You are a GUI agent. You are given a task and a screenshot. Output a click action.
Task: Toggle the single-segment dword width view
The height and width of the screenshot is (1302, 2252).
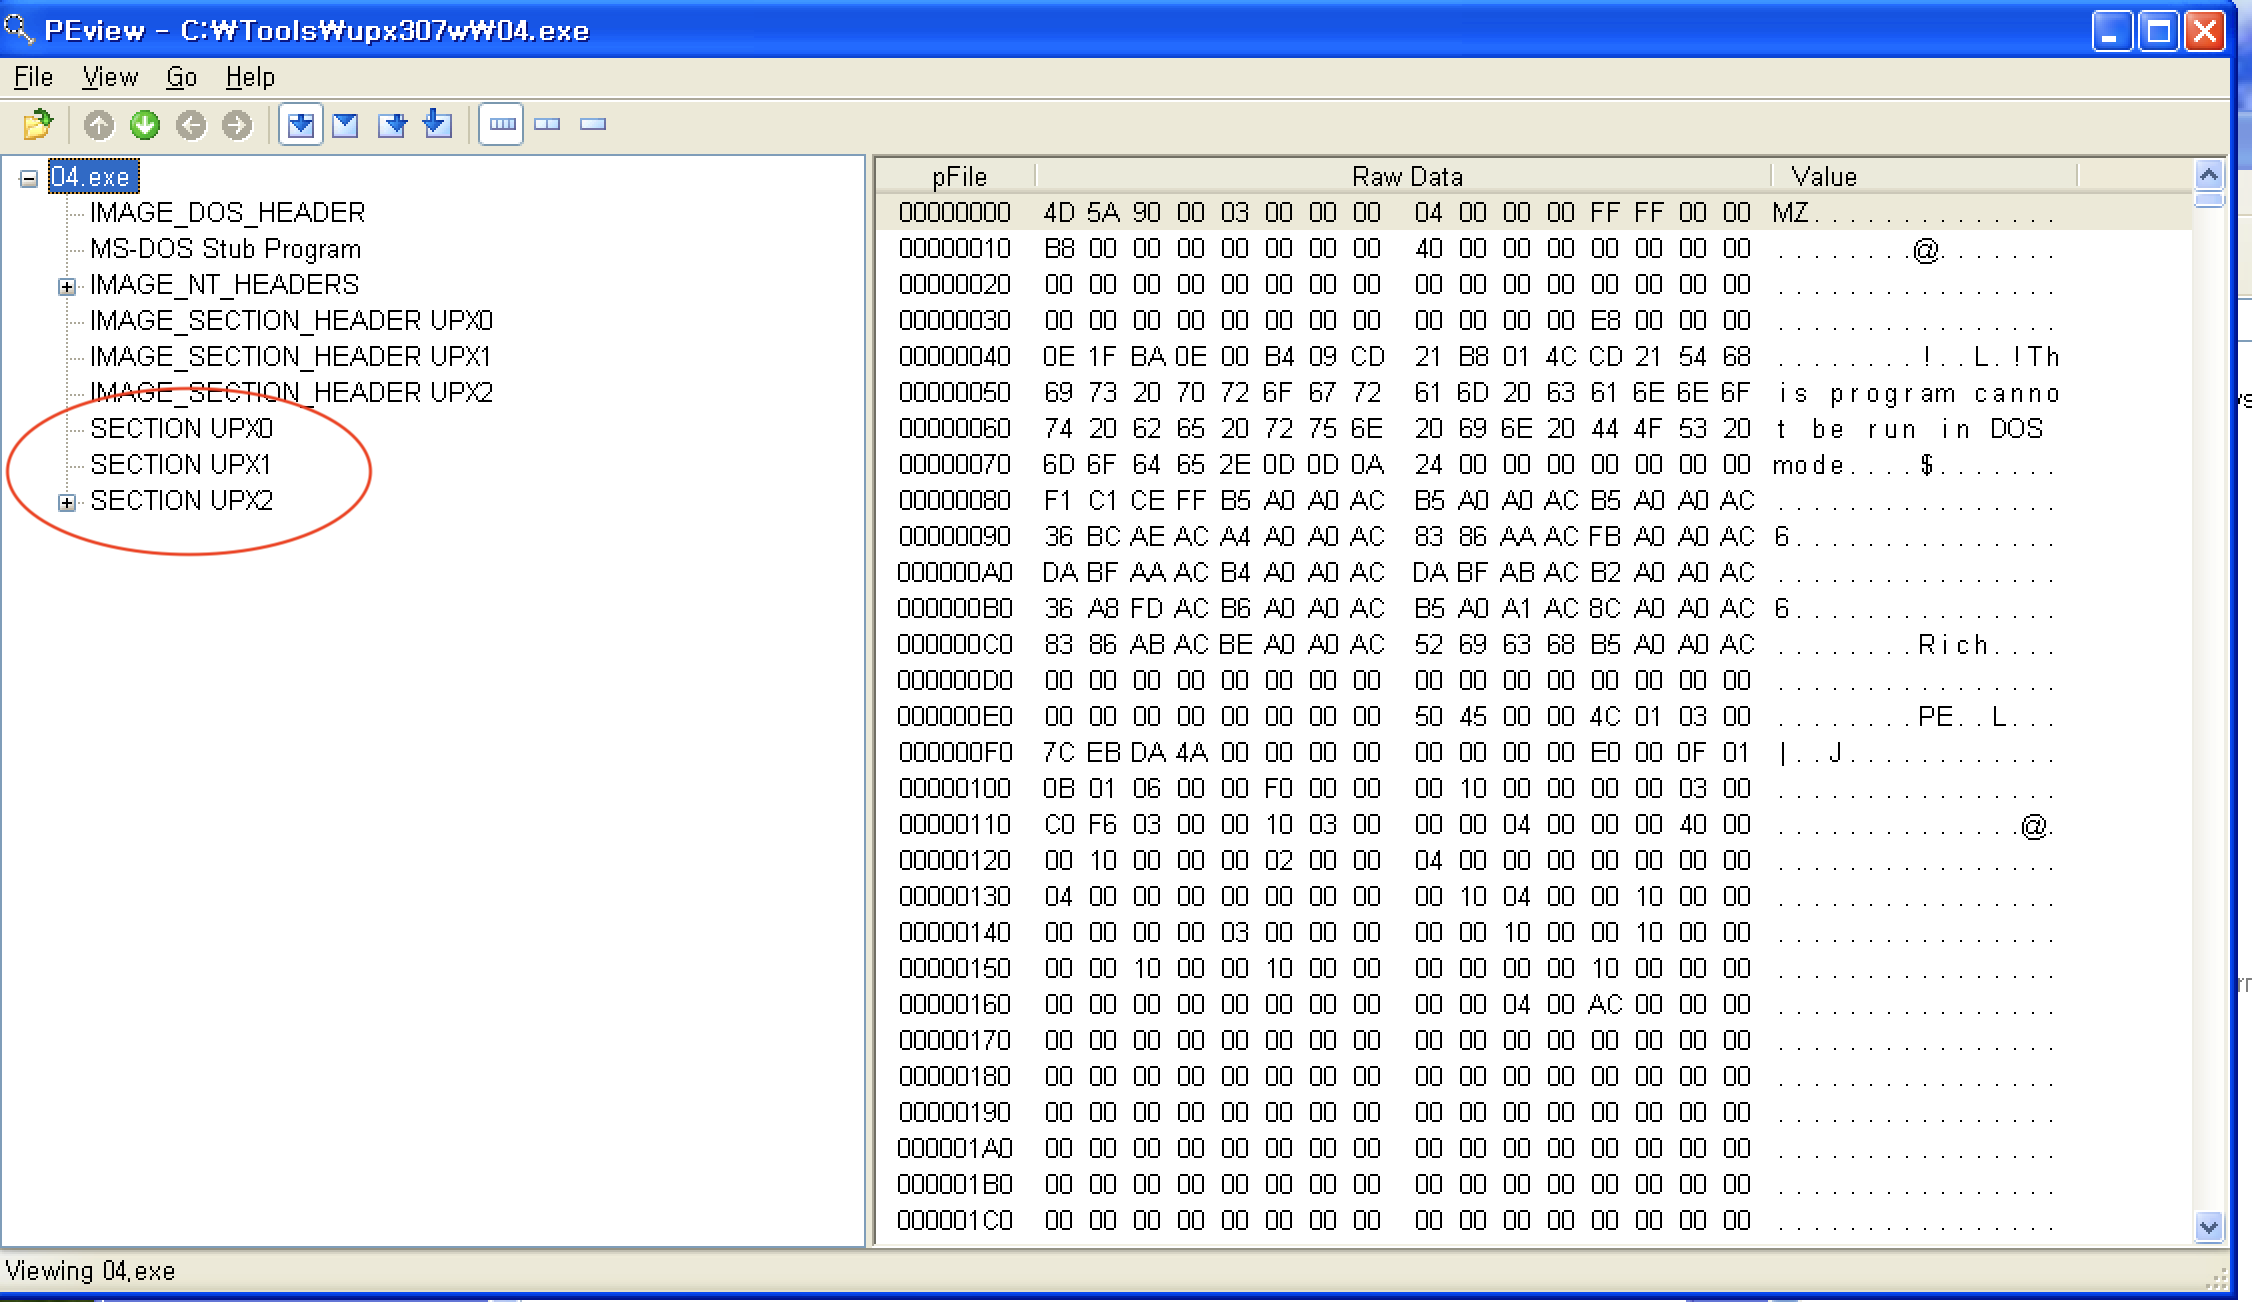593,124
